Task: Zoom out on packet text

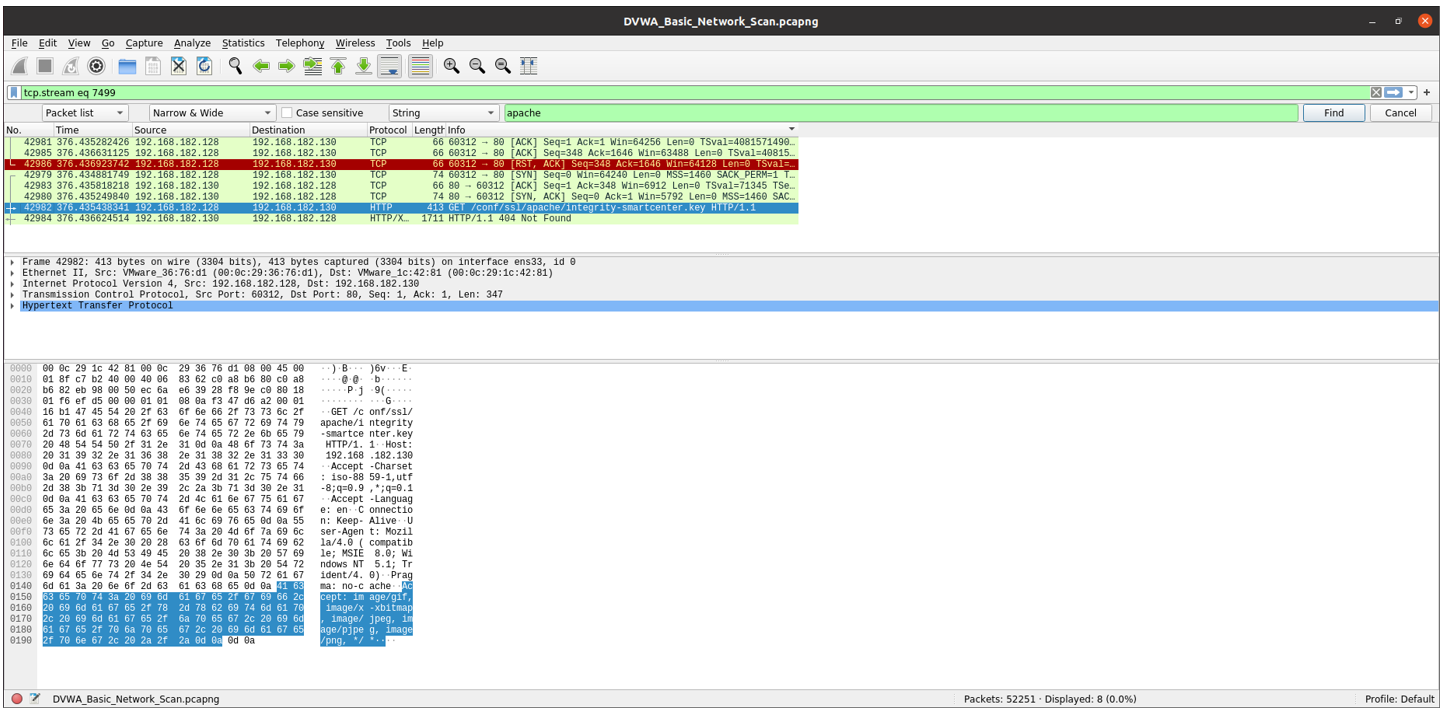Action: [x=477, y=66]
